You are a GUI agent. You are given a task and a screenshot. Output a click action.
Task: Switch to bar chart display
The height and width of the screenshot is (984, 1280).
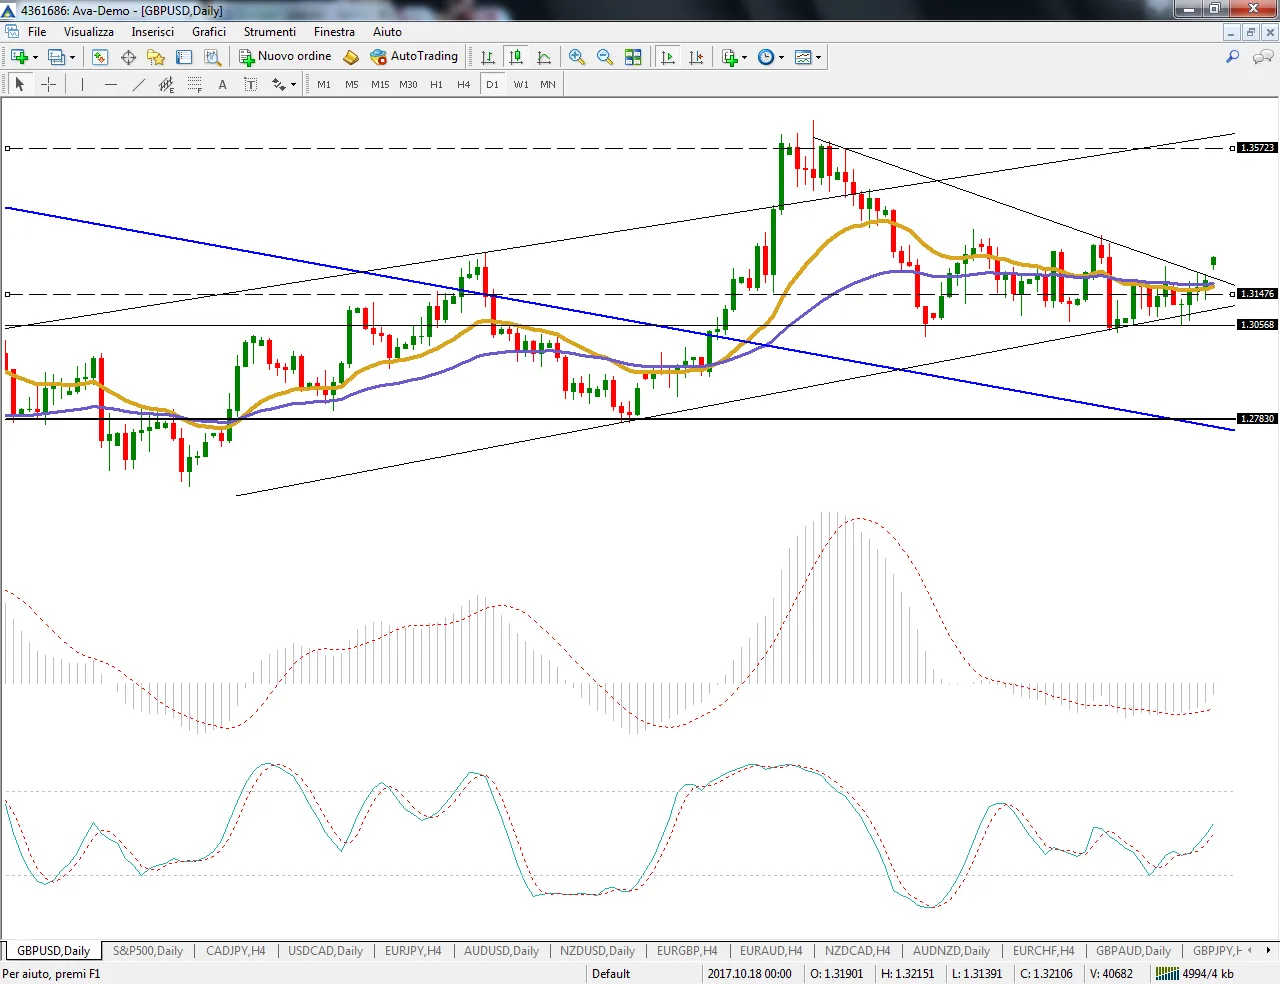click(488, 57)
